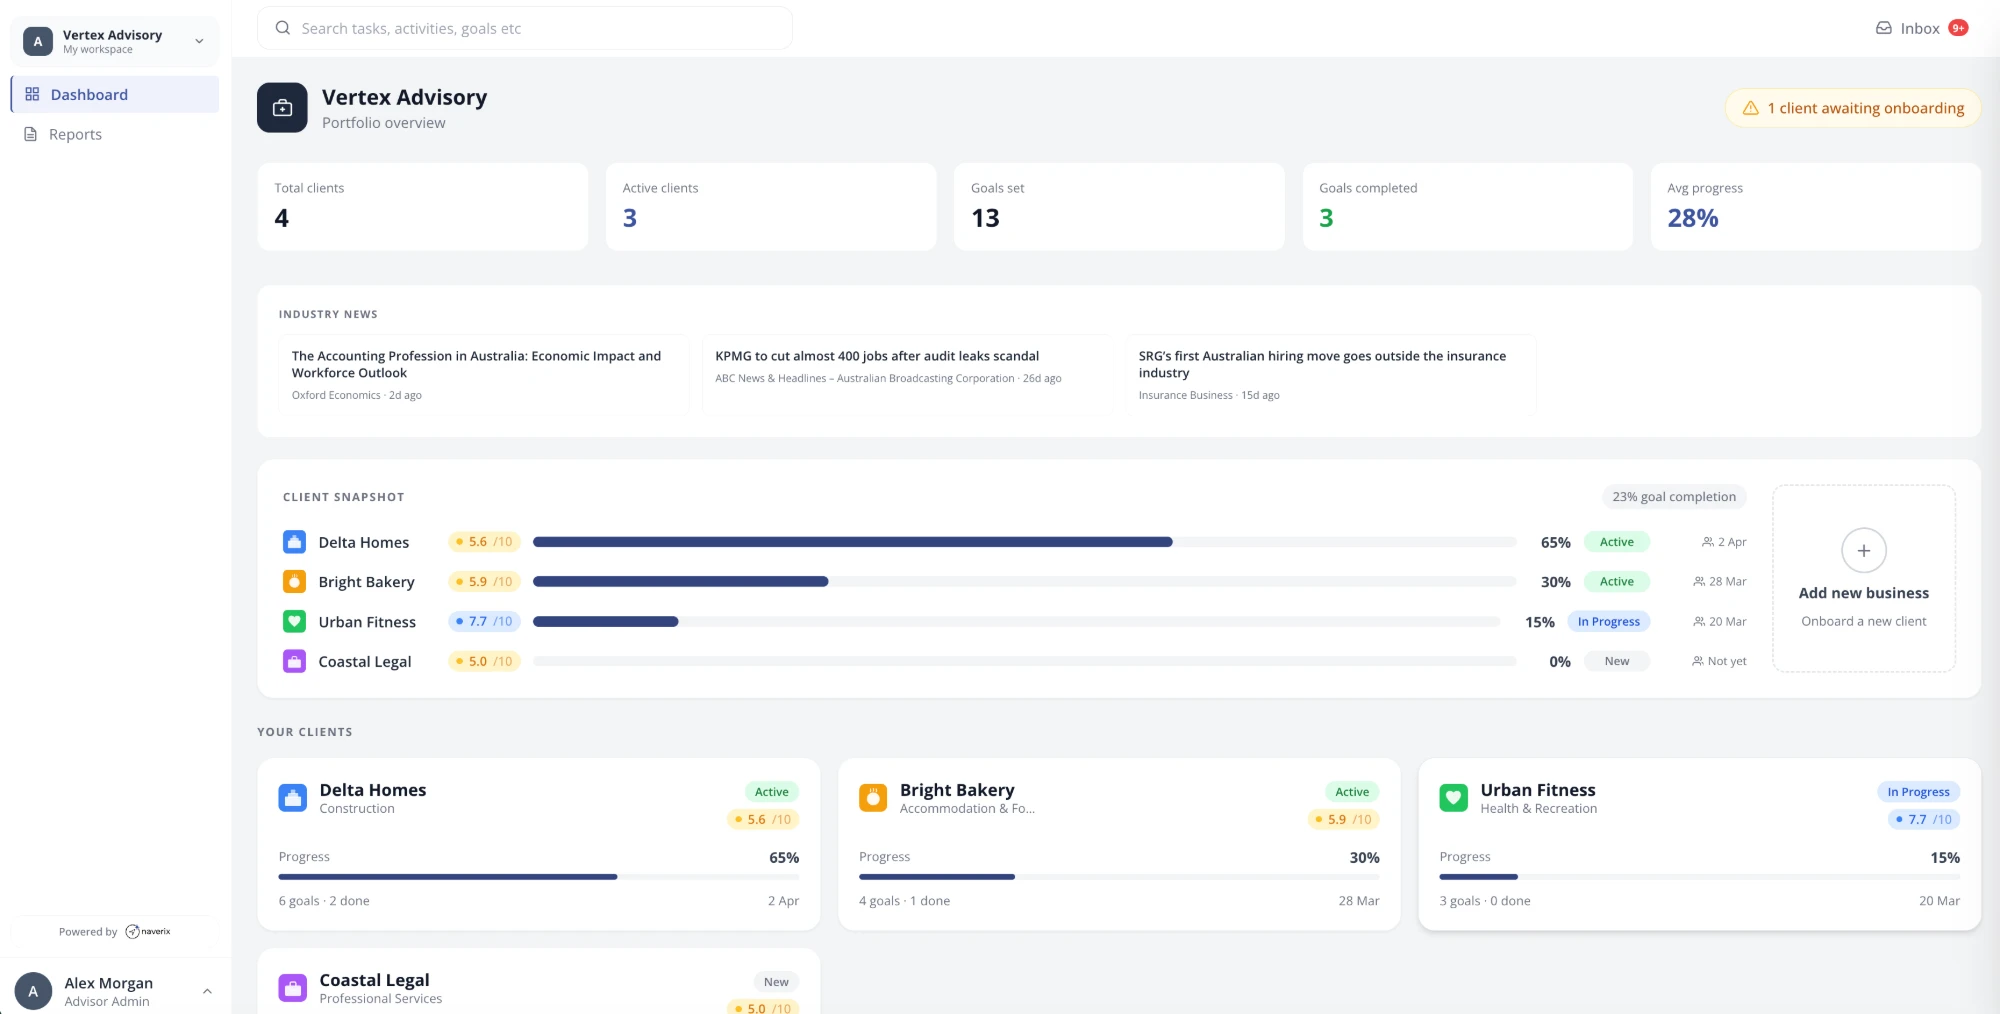The height and width of the screenshot is (1014, 2000).
Task: Click Delta Homes 5.6 /10 score badge in snapshot
Action: pyautogui.click(x=485, y=542)
